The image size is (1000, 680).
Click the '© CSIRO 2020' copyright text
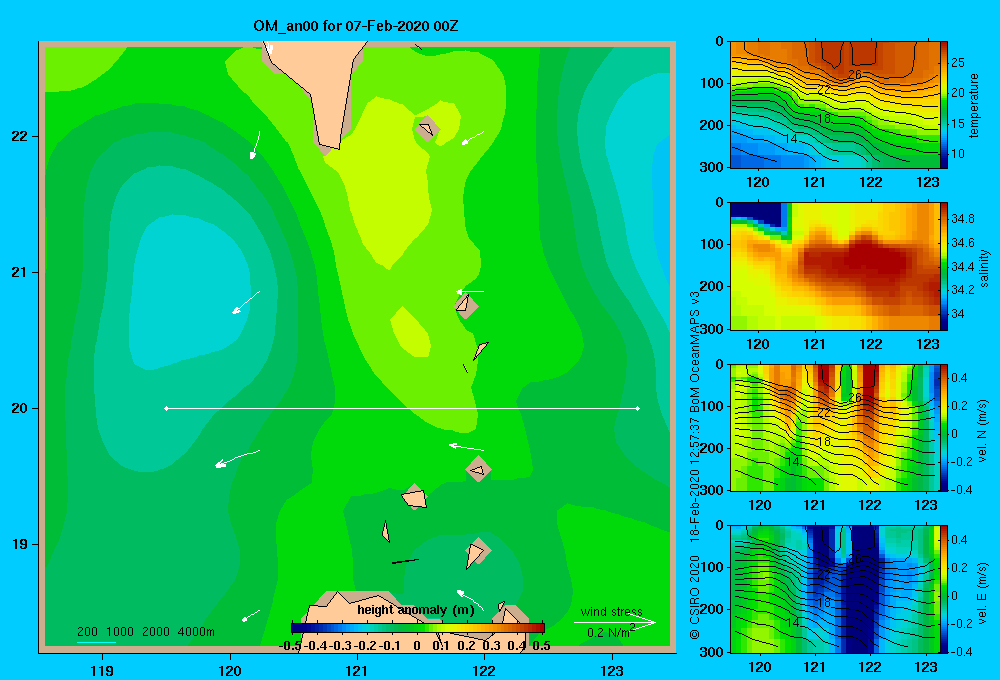coord(695,597)
